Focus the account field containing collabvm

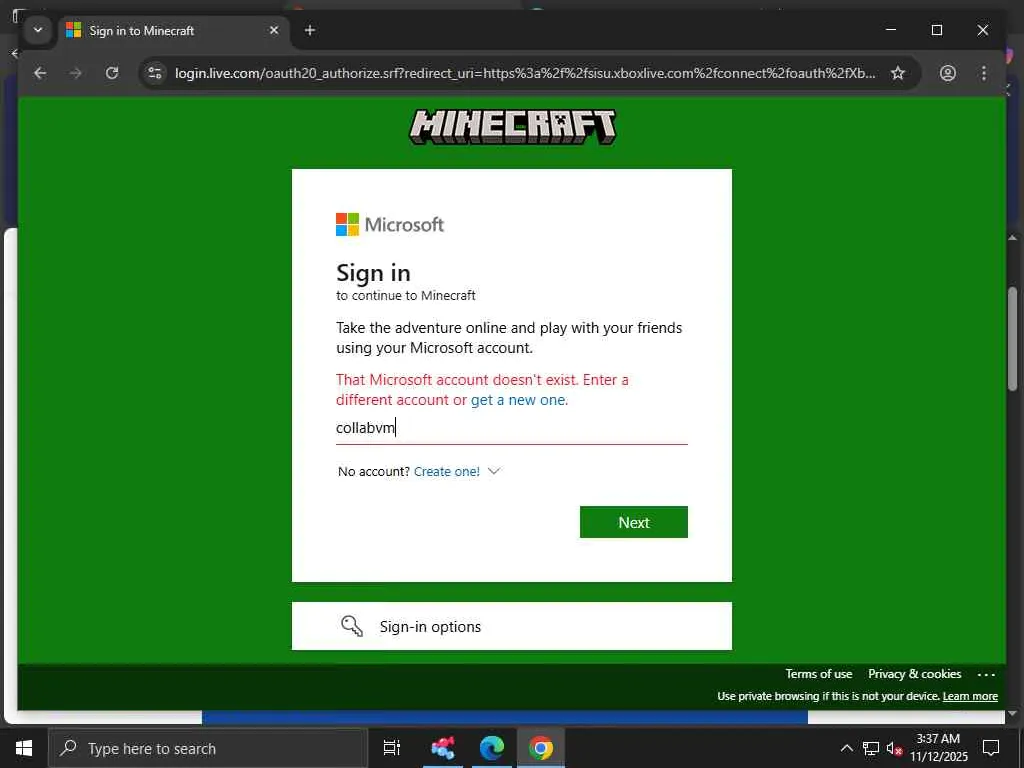click(x=511, y=428)
